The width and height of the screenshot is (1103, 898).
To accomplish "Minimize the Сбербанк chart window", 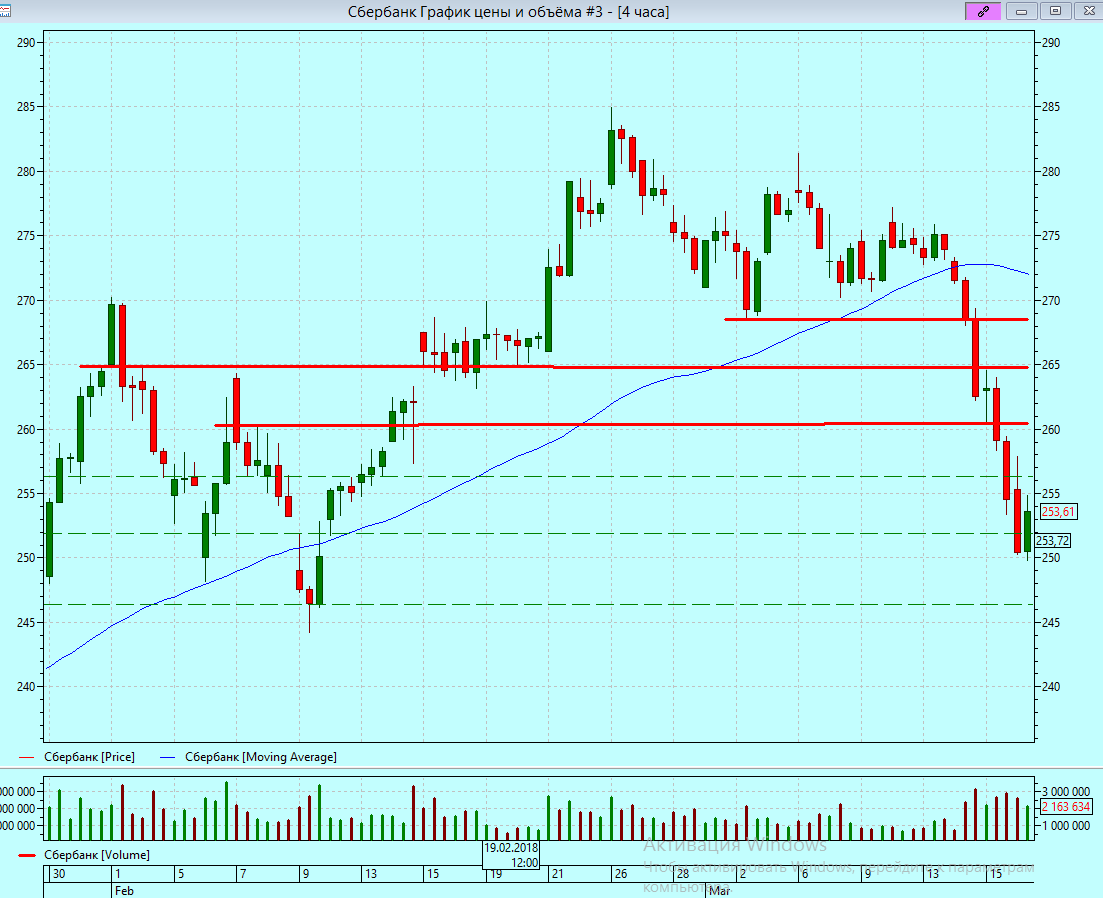I will (x=1022, y=11).
